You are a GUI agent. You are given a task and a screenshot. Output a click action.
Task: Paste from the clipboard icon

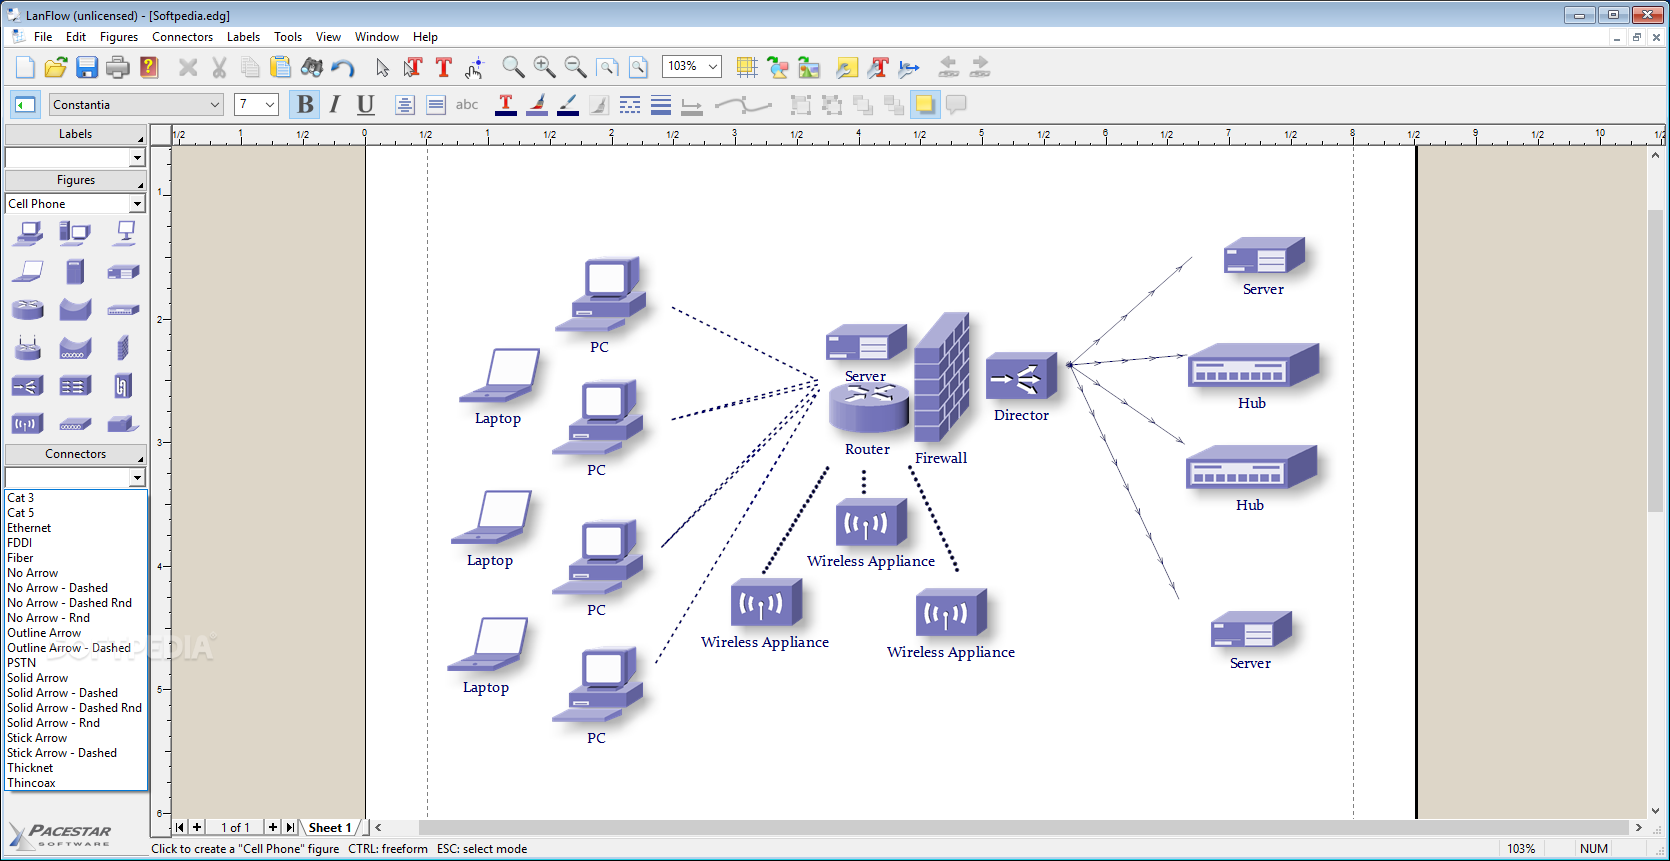coord(281,67)
